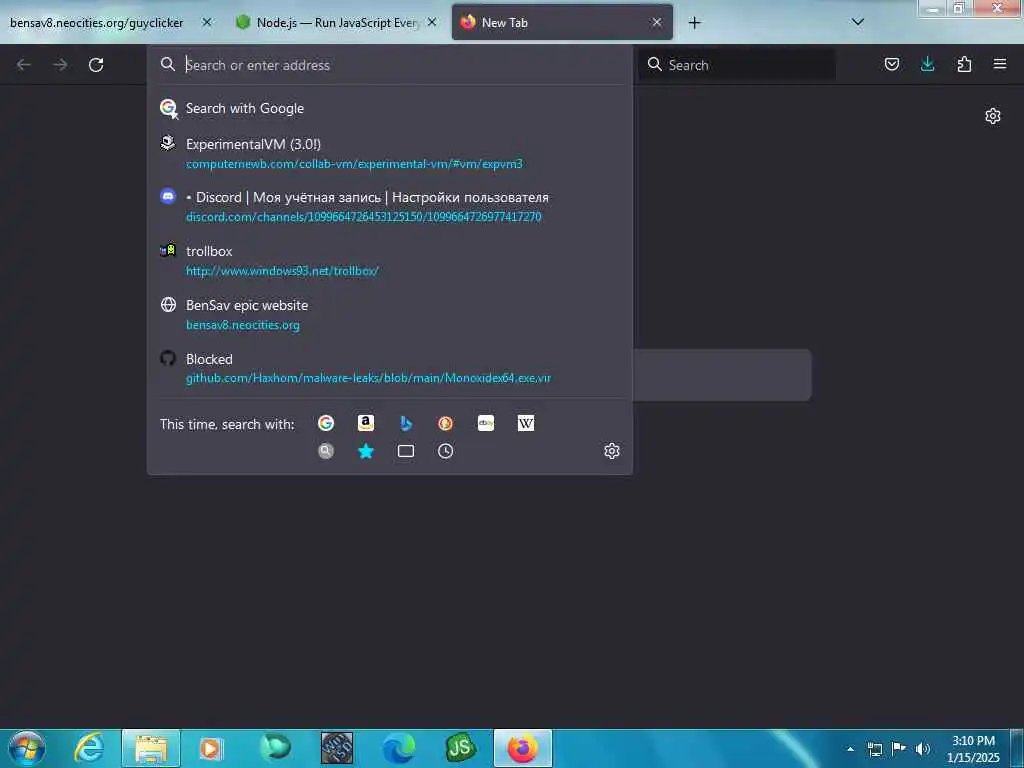Open the Extensions puzzle icon
Screen dimensions: 1024x768
click(x=964, y=64)
